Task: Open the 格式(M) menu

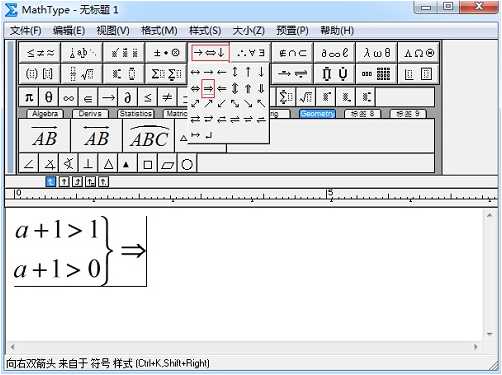Action: tap(159, 31)
